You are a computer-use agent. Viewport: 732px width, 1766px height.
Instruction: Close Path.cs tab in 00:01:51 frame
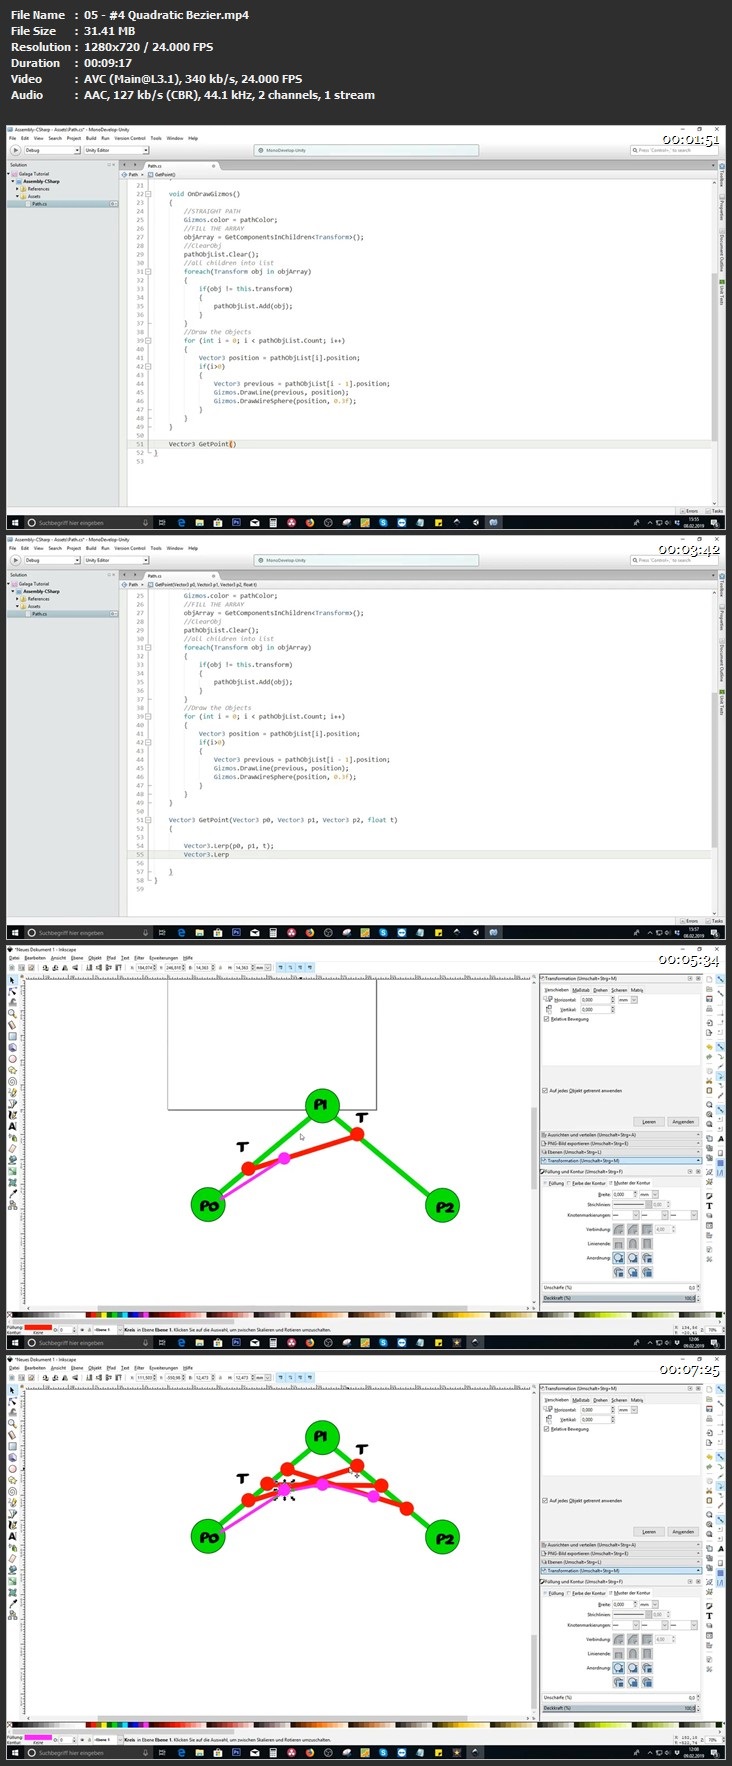[213, 166]
